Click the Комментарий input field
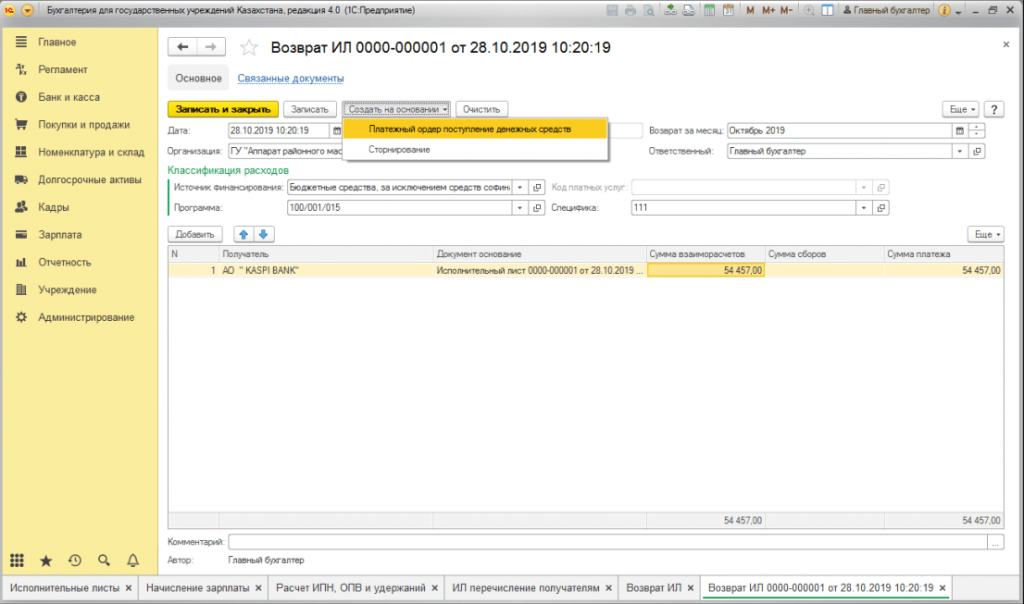Image resolution: width=1024 pixels, height=604 pixels. coord(612,542)
